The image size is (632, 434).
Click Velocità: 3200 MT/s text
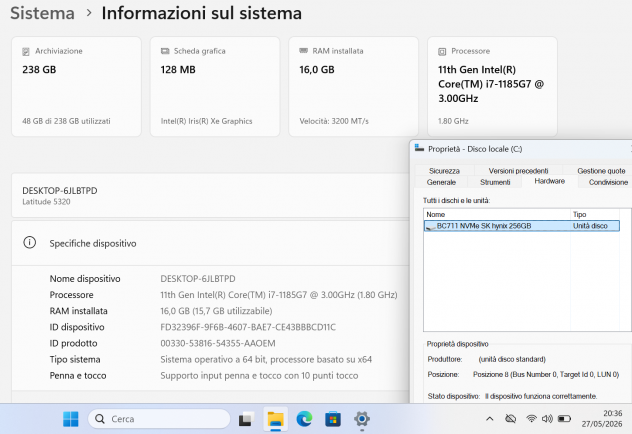334,121
